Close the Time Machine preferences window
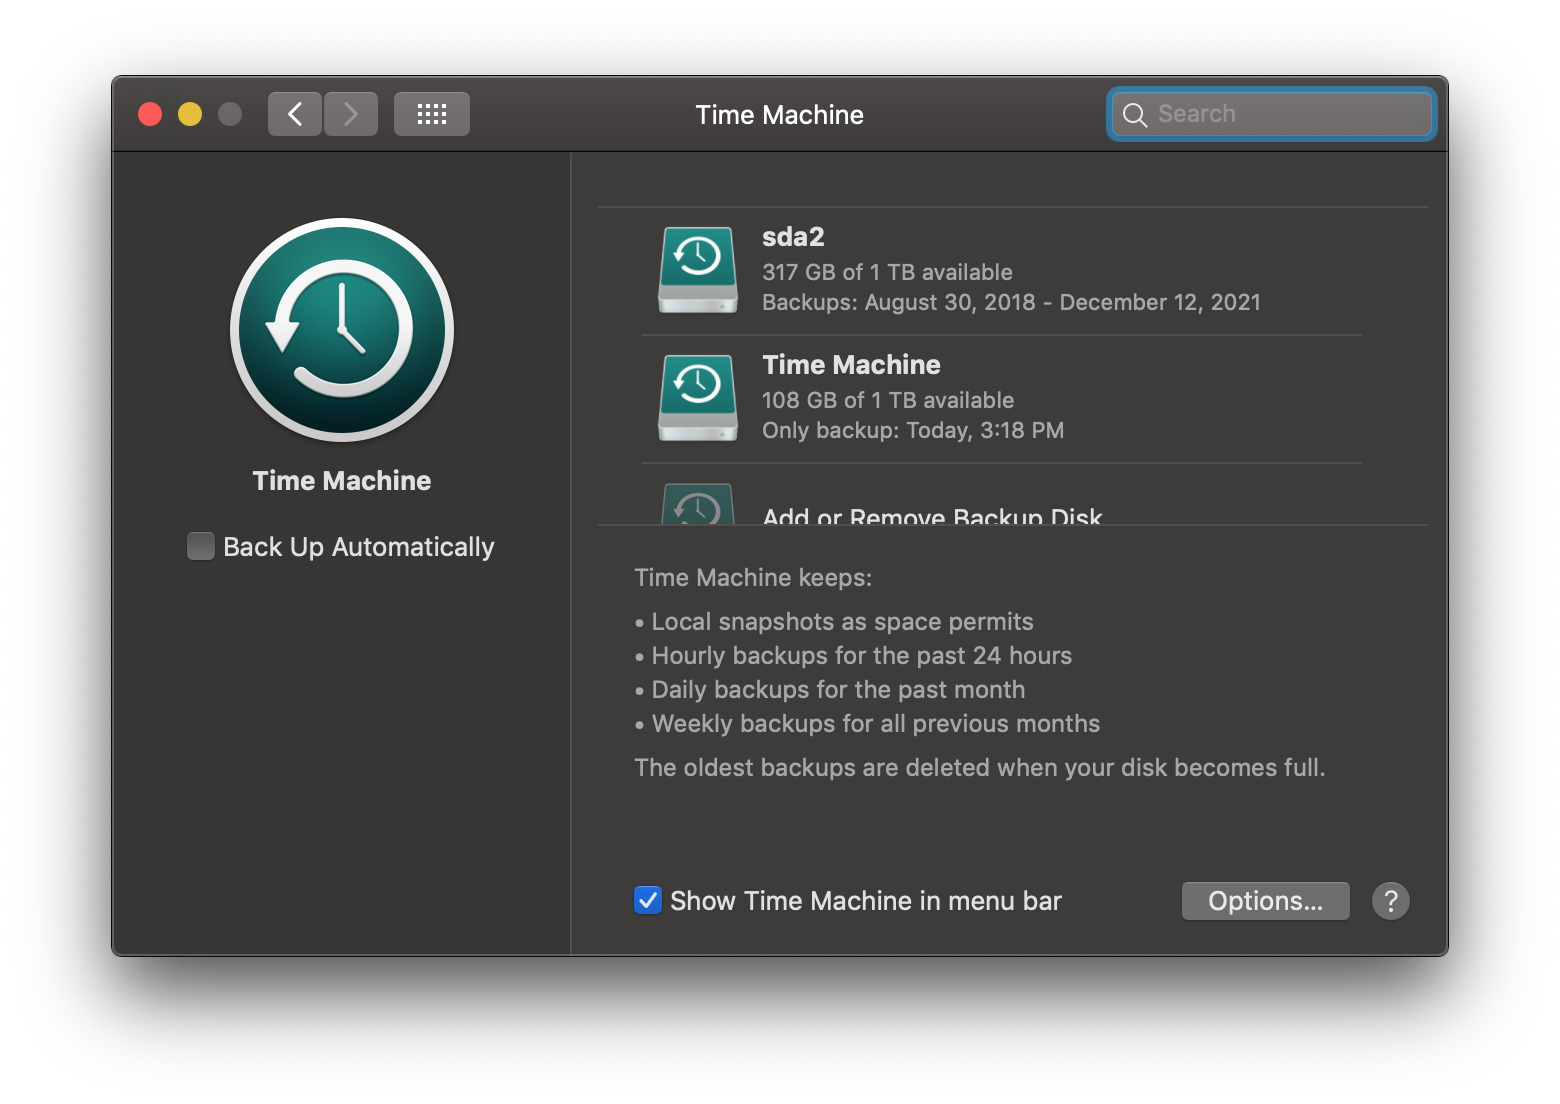 [x=150, y=114]
